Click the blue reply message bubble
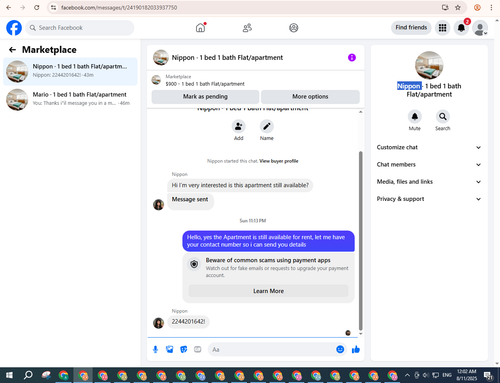Screen dimensions: 500x383 (268, 241)
